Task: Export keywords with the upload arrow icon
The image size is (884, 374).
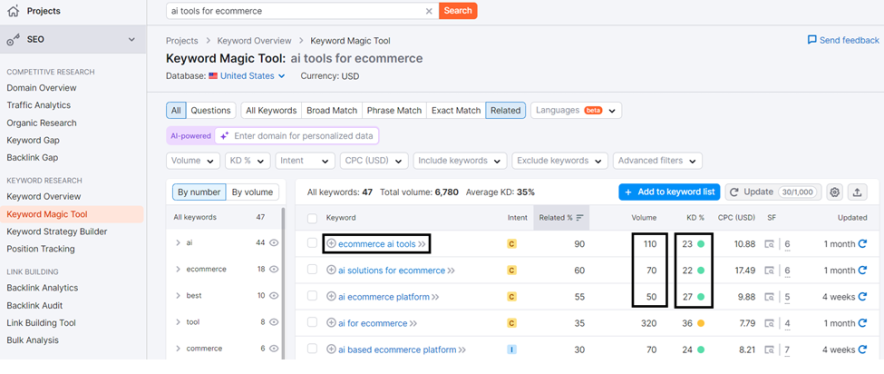Action: point(857,192)
